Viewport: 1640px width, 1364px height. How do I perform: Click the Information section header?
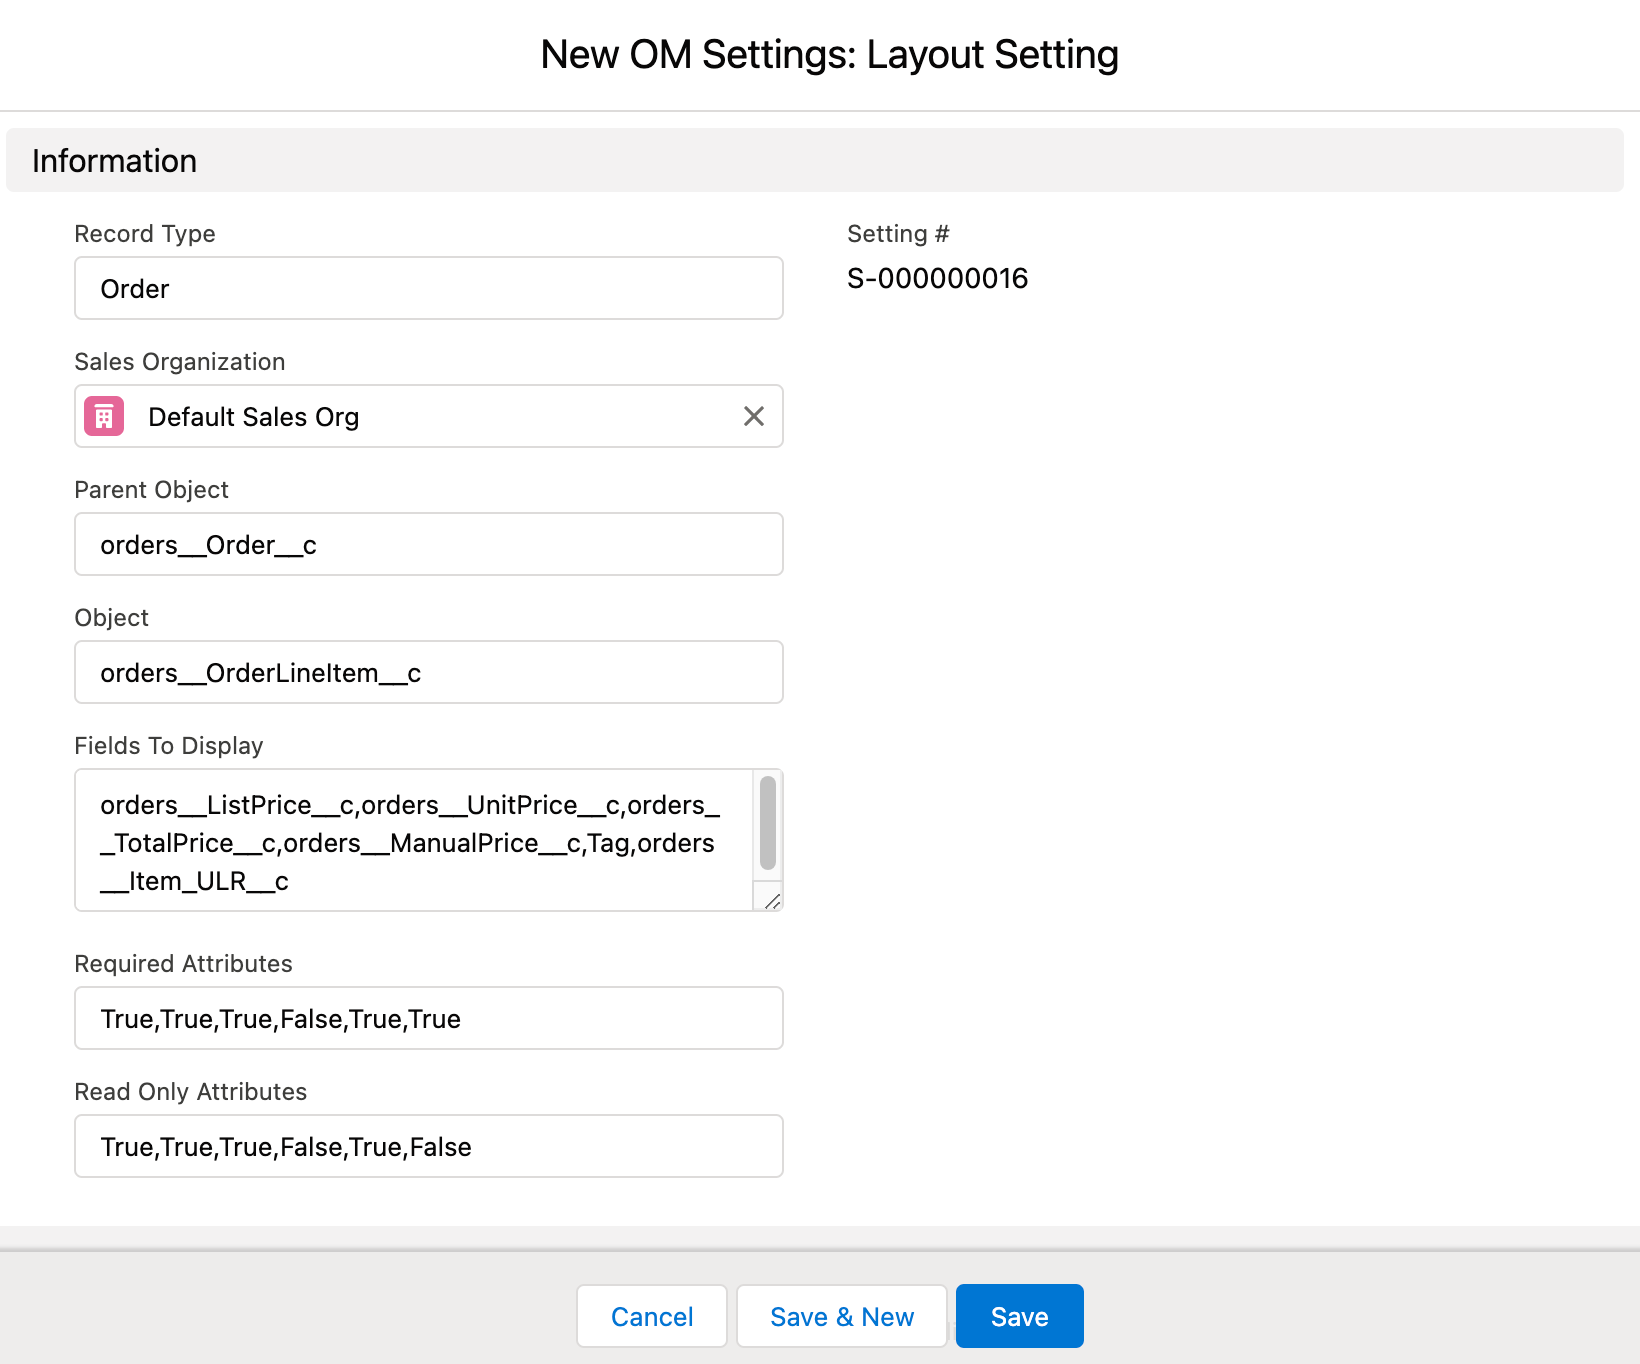point(114,161)
